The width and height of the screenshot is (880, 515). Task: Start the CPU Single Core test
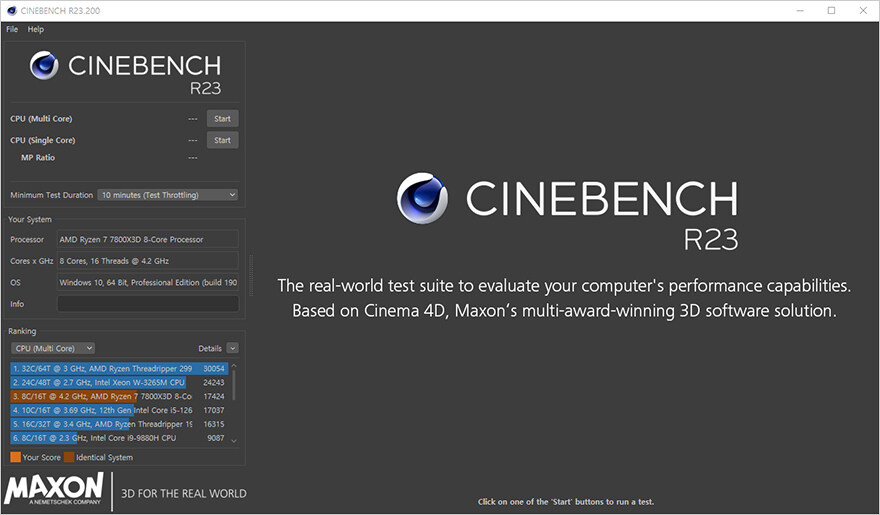pos(222,140)
